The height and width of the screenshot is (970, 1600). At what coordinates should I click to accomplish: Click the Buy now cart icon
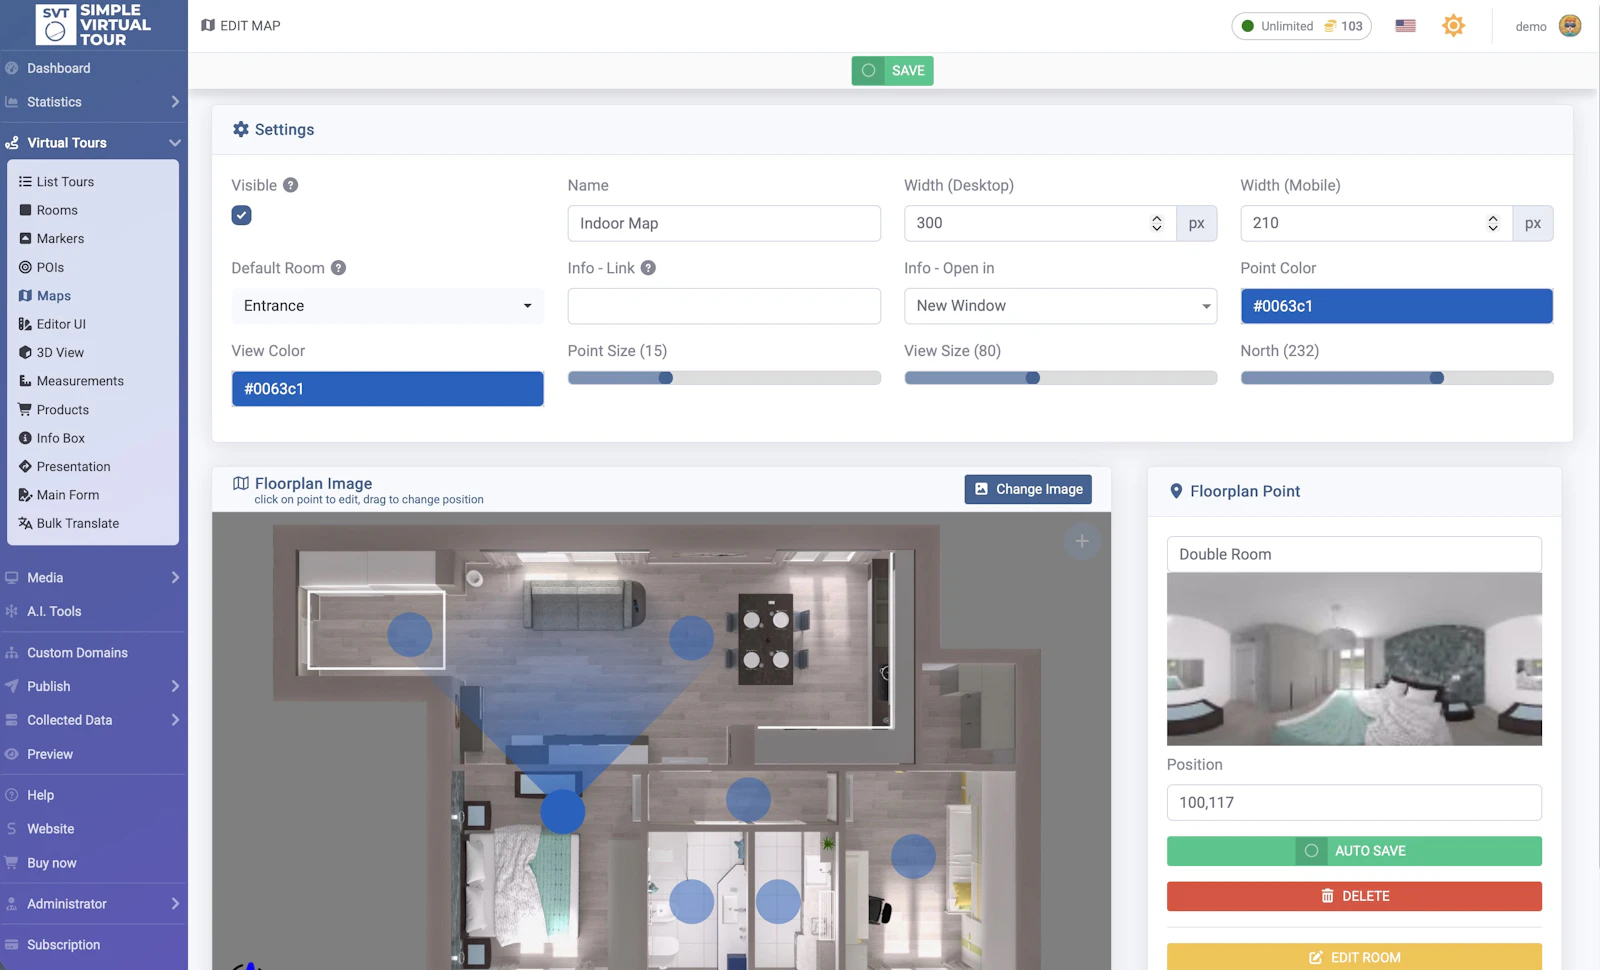(11, 863)
